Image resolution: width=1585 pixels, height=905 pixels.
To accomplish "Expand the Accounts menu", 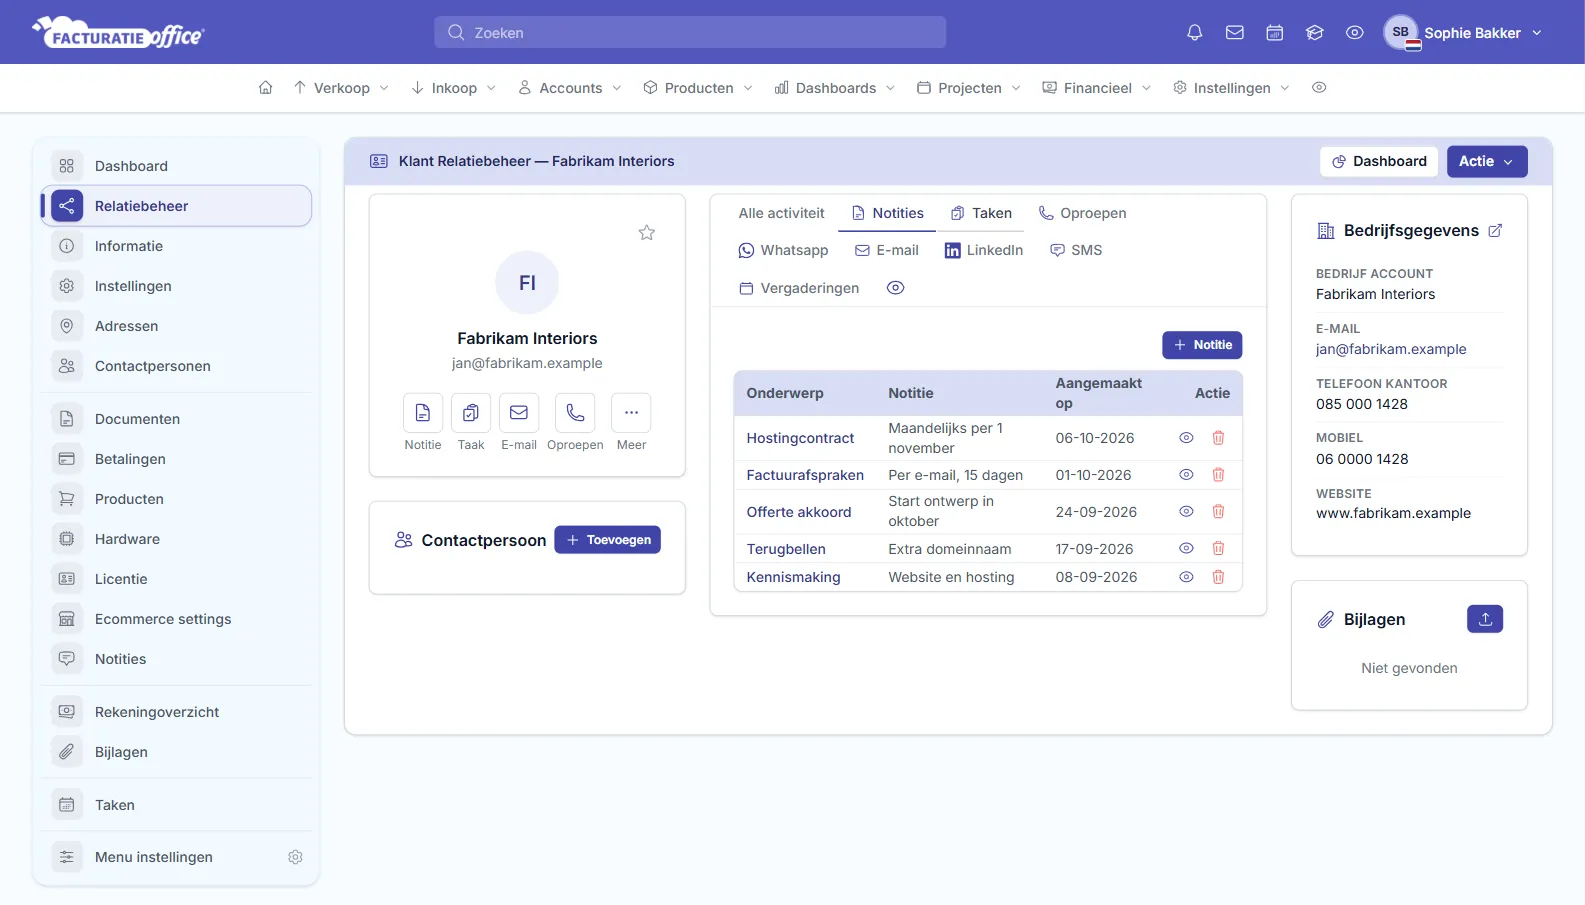I will [x=570, y=88].
